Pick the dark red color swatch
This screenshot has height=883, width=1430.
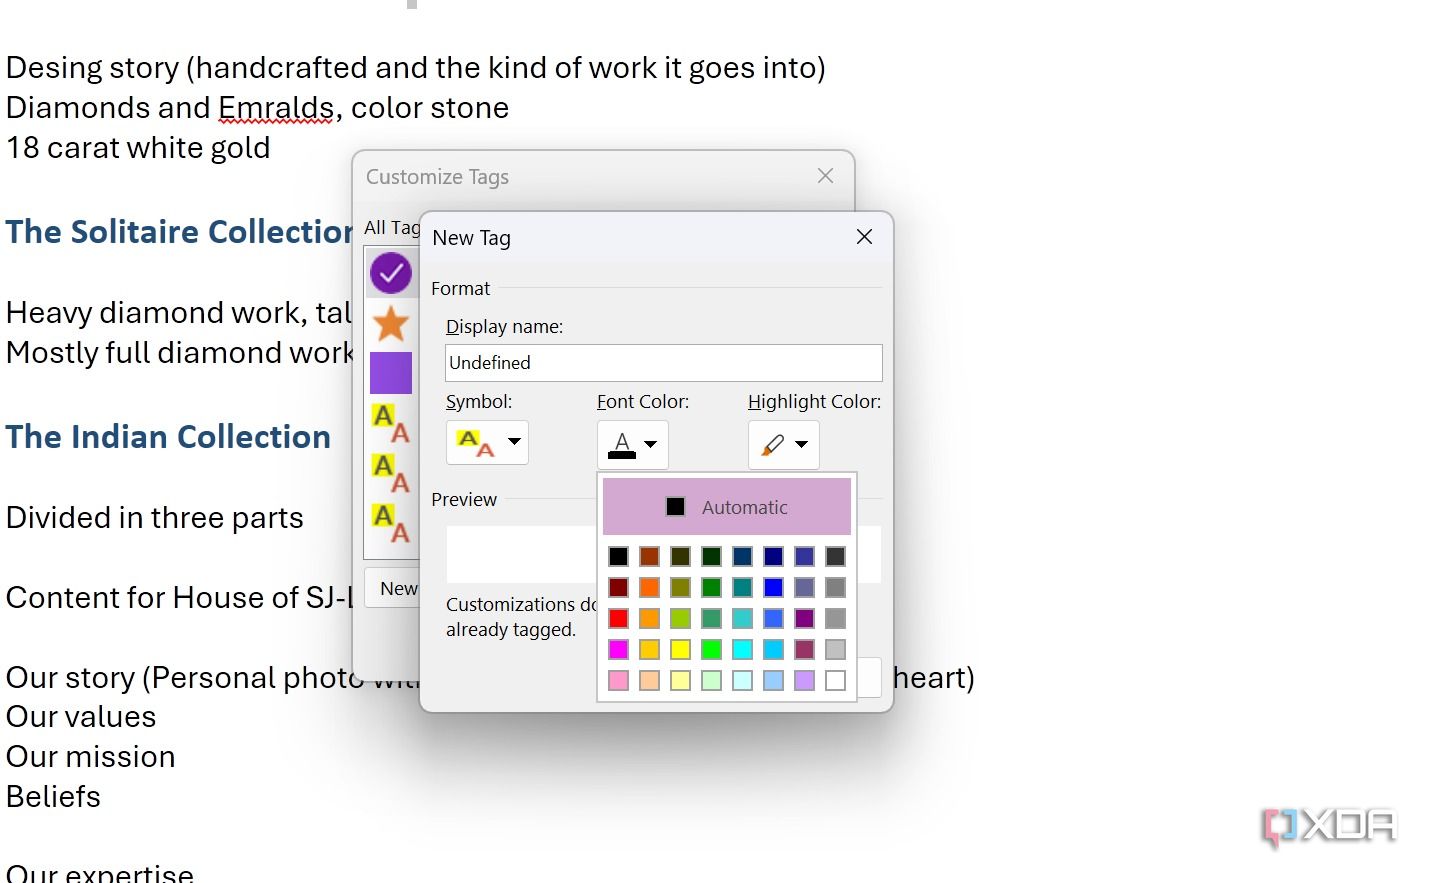619,587
